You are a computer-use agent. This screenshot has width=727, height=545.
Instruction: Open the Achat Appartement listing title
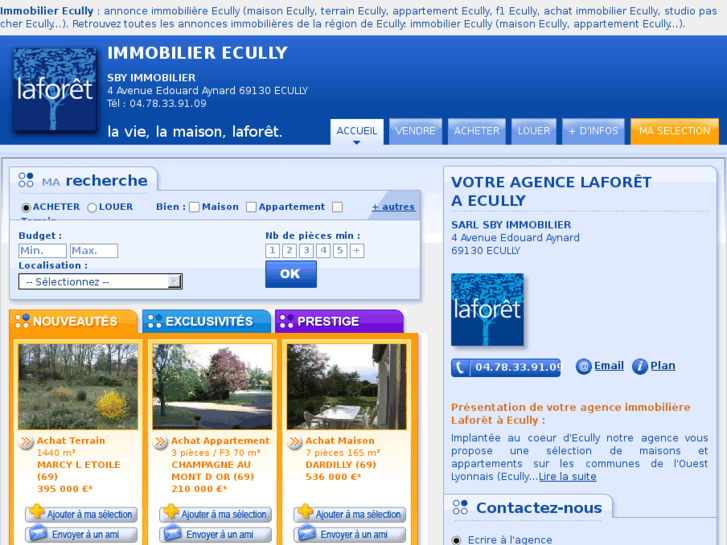pyautogui.click(x=220, y=441)
